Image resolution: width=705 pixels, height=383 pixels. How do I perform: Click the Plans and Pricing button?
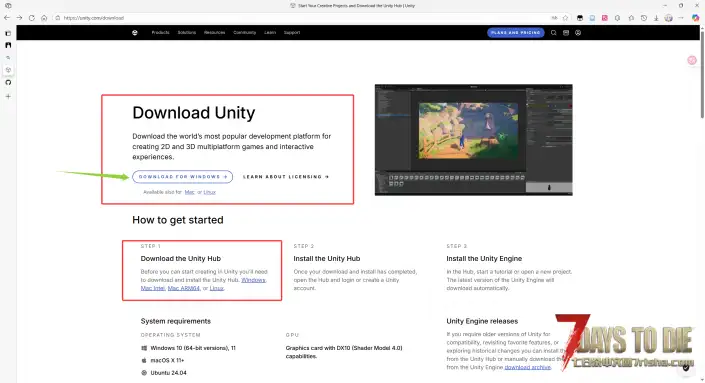[516, 33]
